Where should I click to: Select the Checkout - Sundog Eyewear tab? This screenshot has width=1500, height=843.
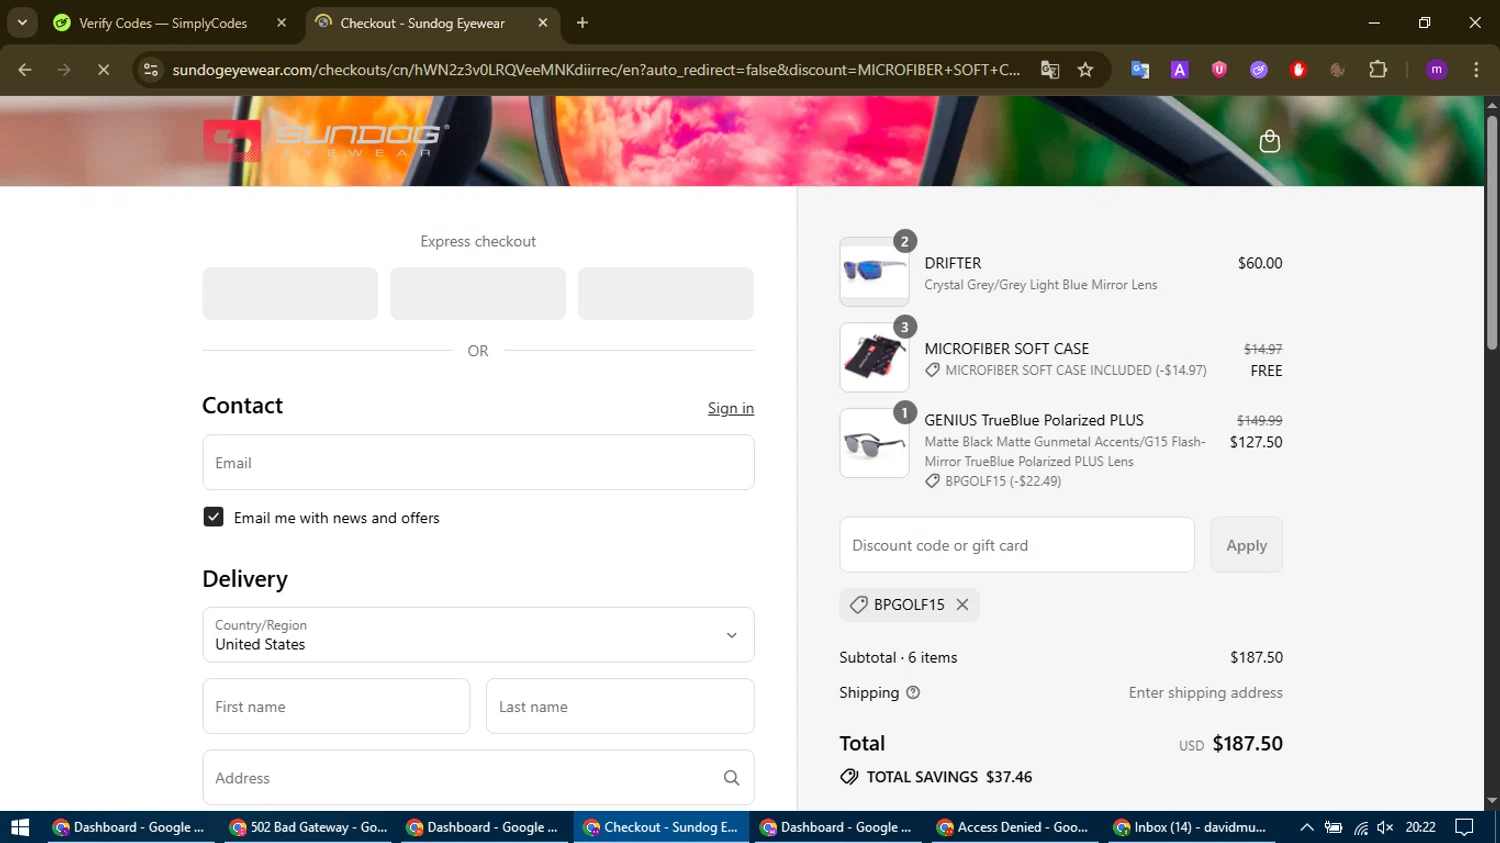[432, 23]
